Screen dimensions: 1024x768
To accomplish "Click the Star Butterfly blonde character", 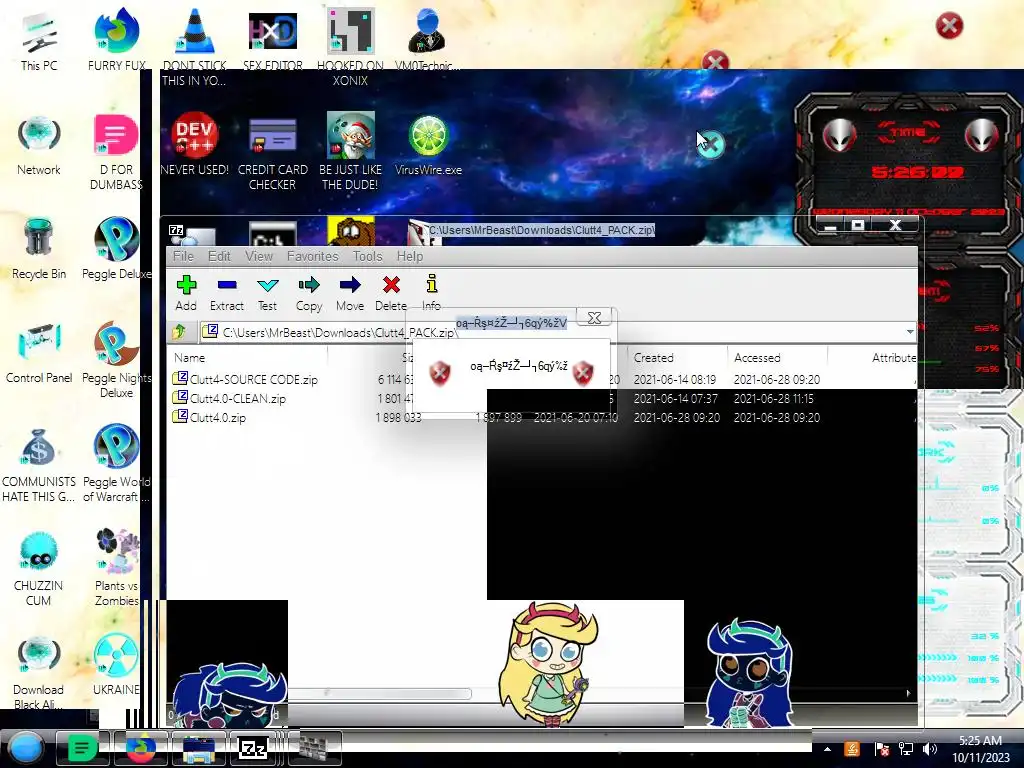I will (x=550, y=664).
